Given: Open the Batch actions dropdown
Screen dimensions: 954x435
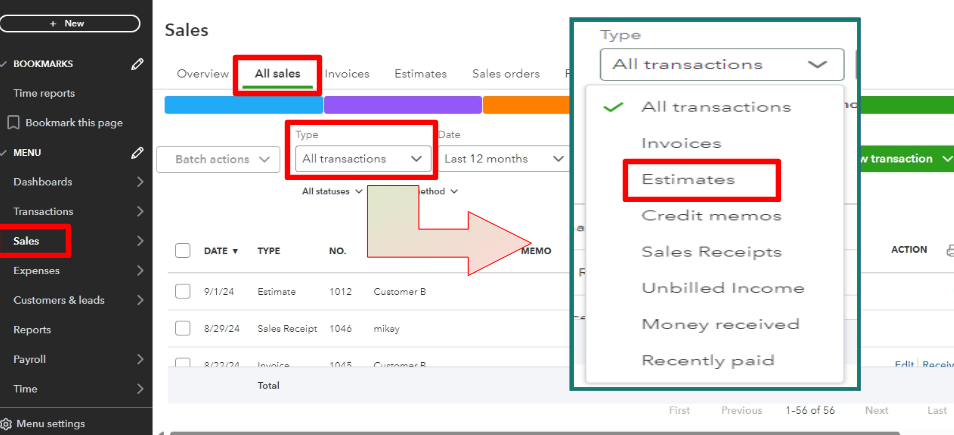Looking at the screenshot, I should point(218,159).
